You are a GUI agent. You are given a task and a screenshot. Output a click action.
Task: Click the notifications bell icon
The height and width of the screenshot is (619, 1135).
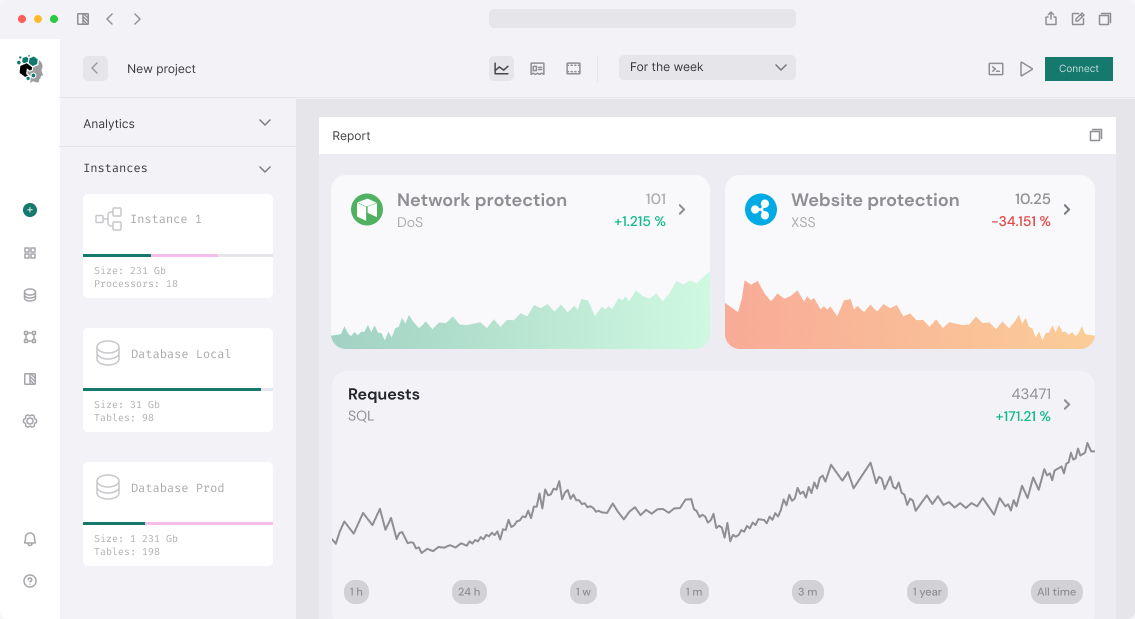click(x=30, y=539)
